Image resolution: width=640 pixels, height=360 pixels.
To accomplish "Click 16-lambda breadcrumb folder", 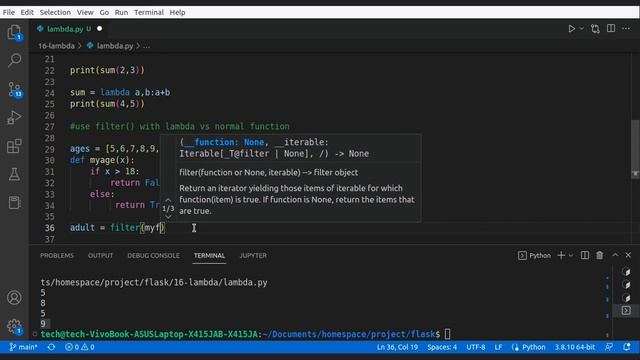I will pos(56,46).
